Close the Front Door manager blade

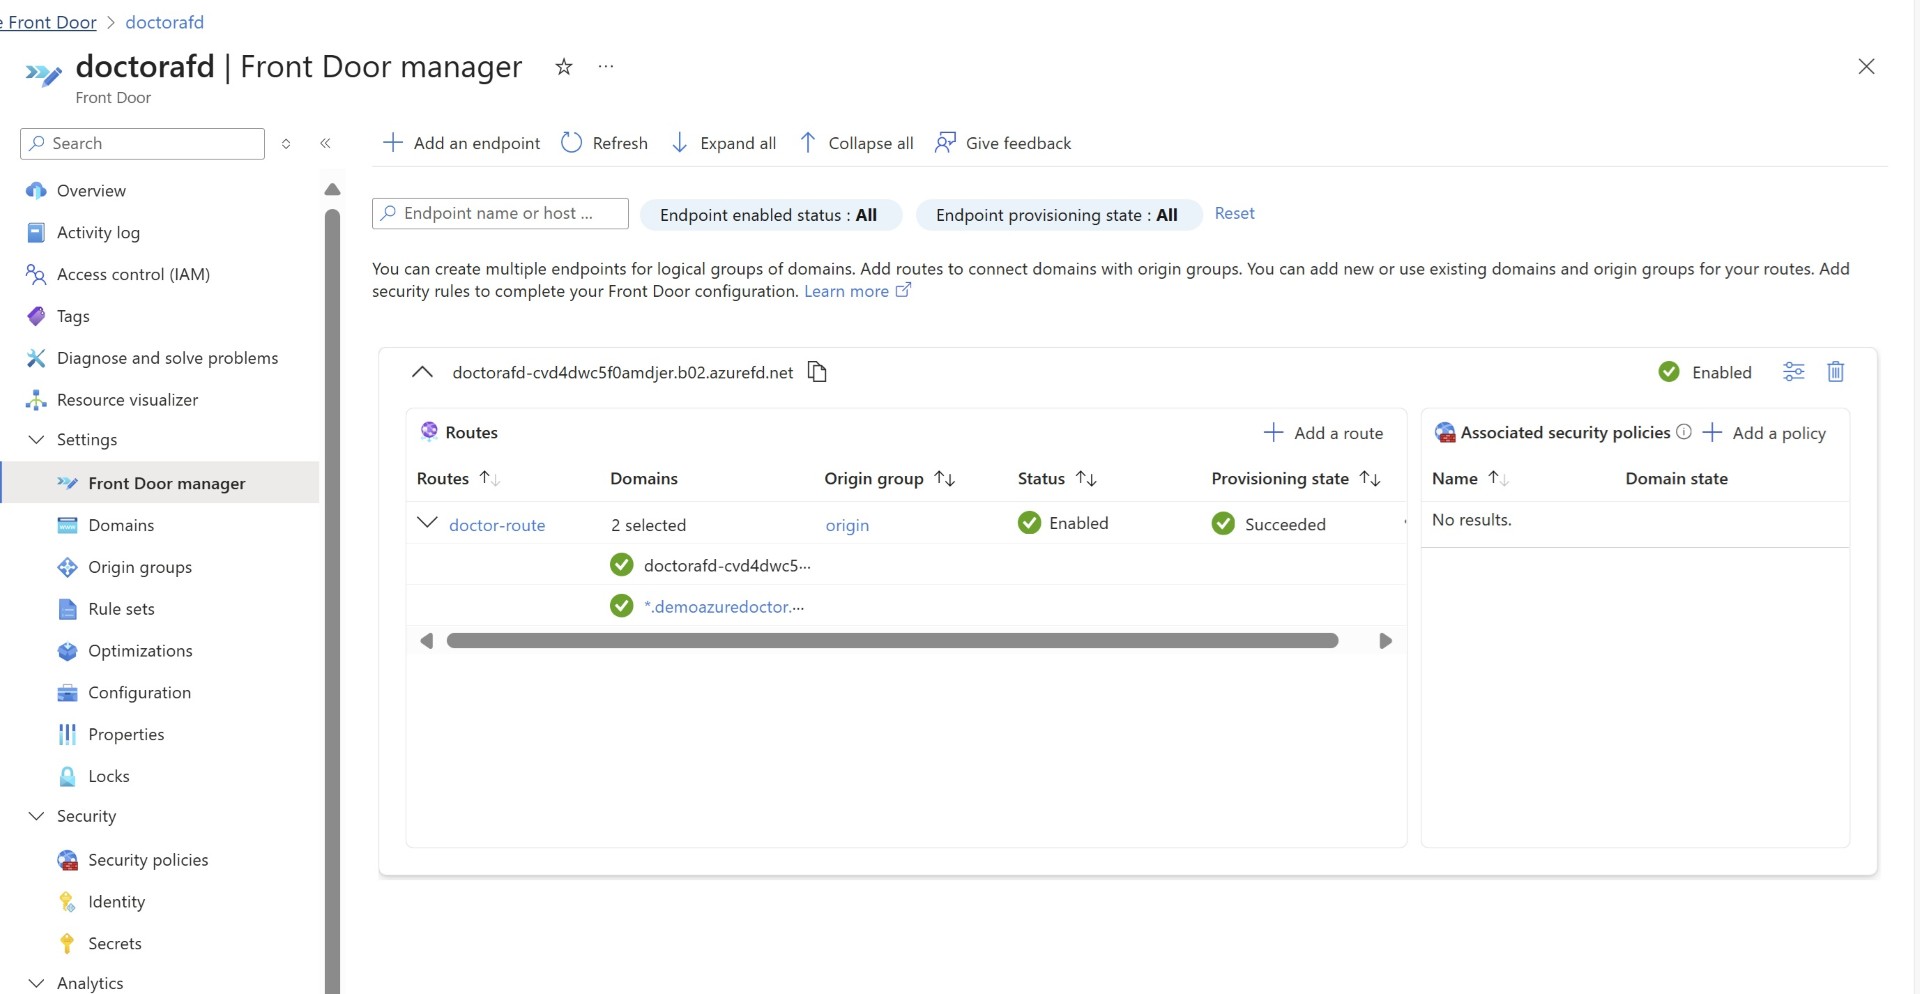pos(1866,67)
